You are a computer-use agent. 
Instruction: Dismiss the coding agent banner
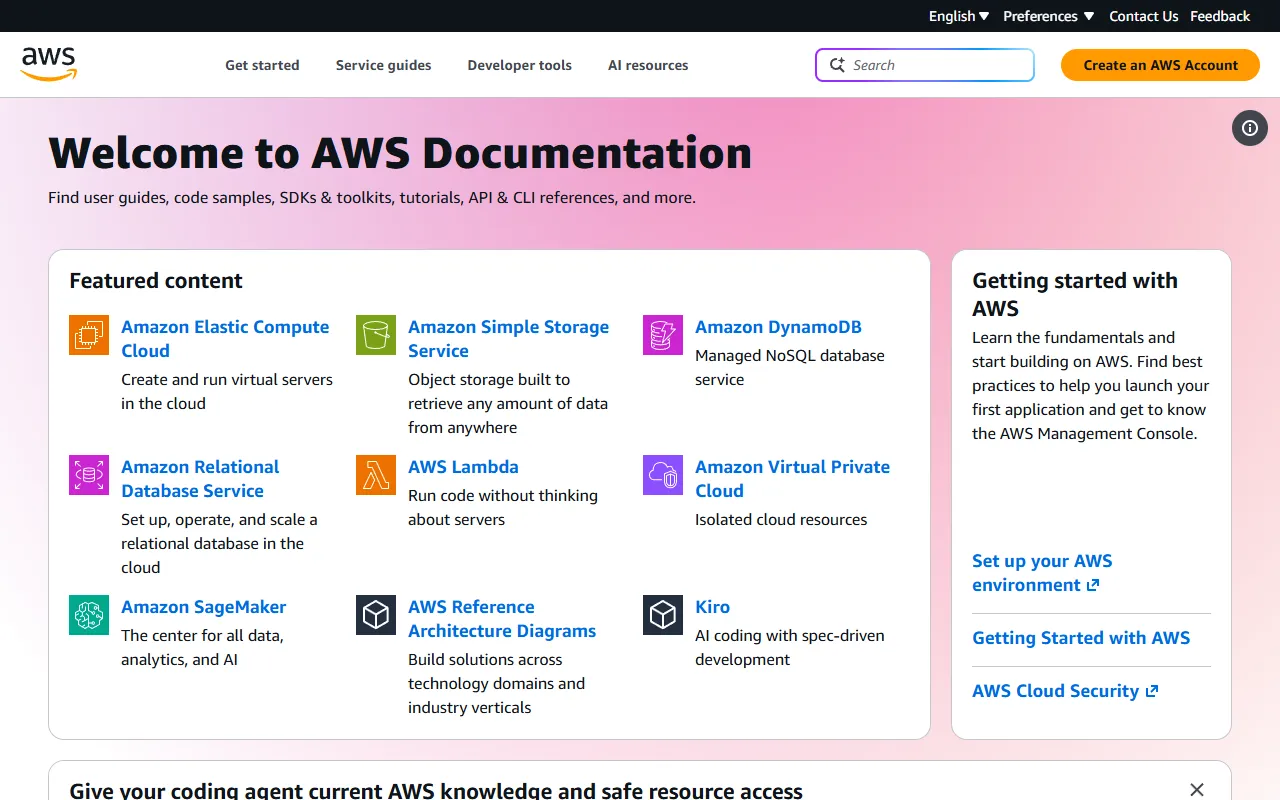click(1197, 790)
